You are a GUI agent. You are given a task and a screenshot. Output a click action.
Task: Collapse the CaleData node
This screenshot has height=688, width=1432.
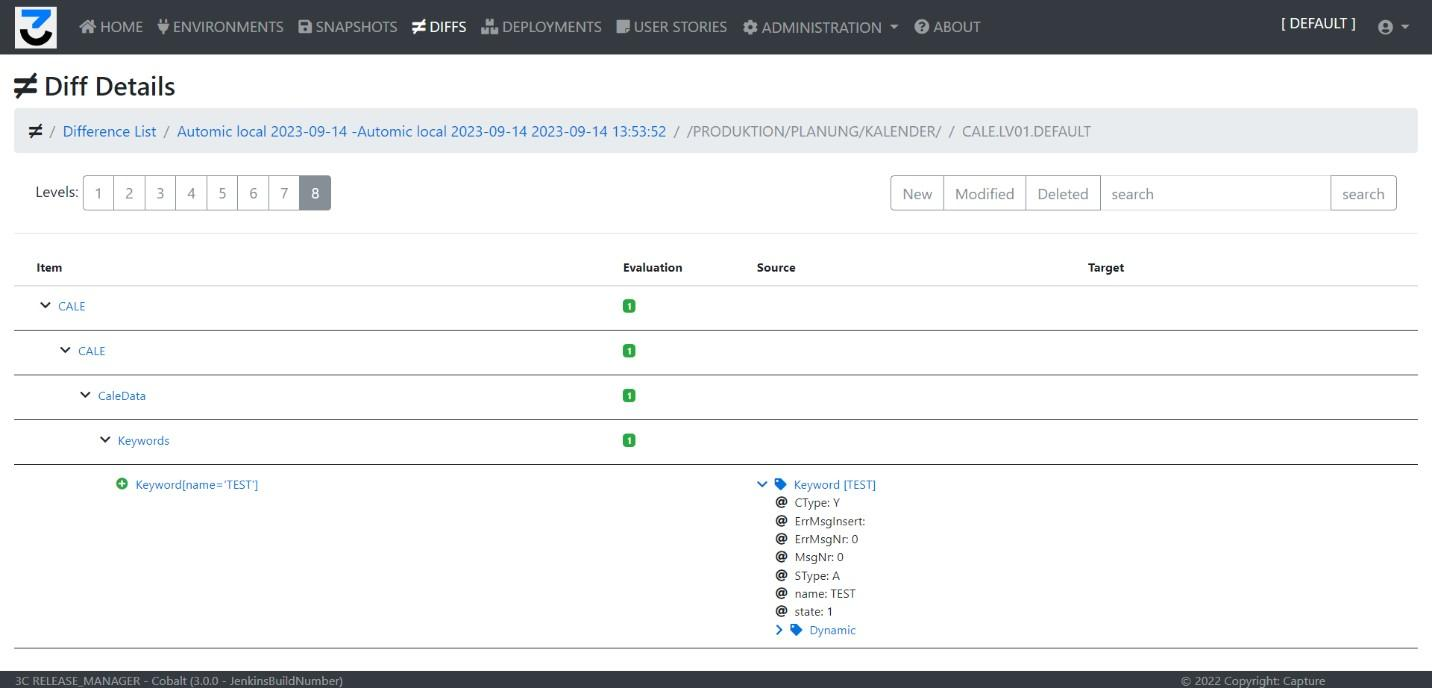point(85,395)
